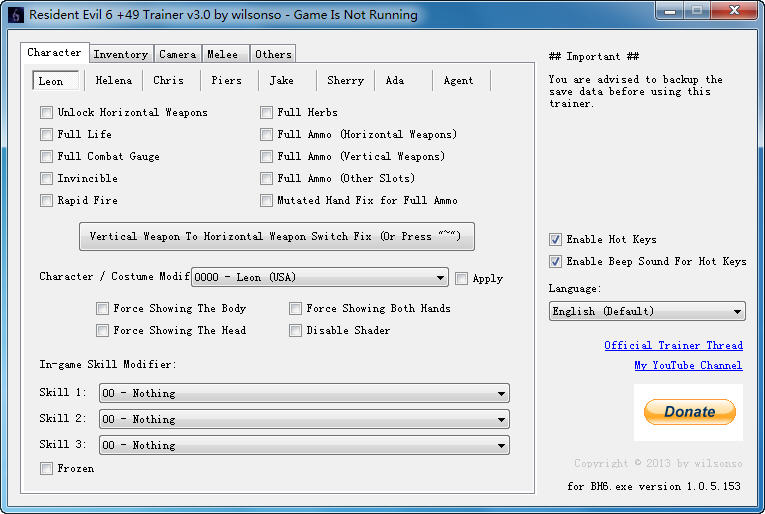This screenshot has height=514, width=765.
Task: Close the trainer window
Action: point(733,11)
